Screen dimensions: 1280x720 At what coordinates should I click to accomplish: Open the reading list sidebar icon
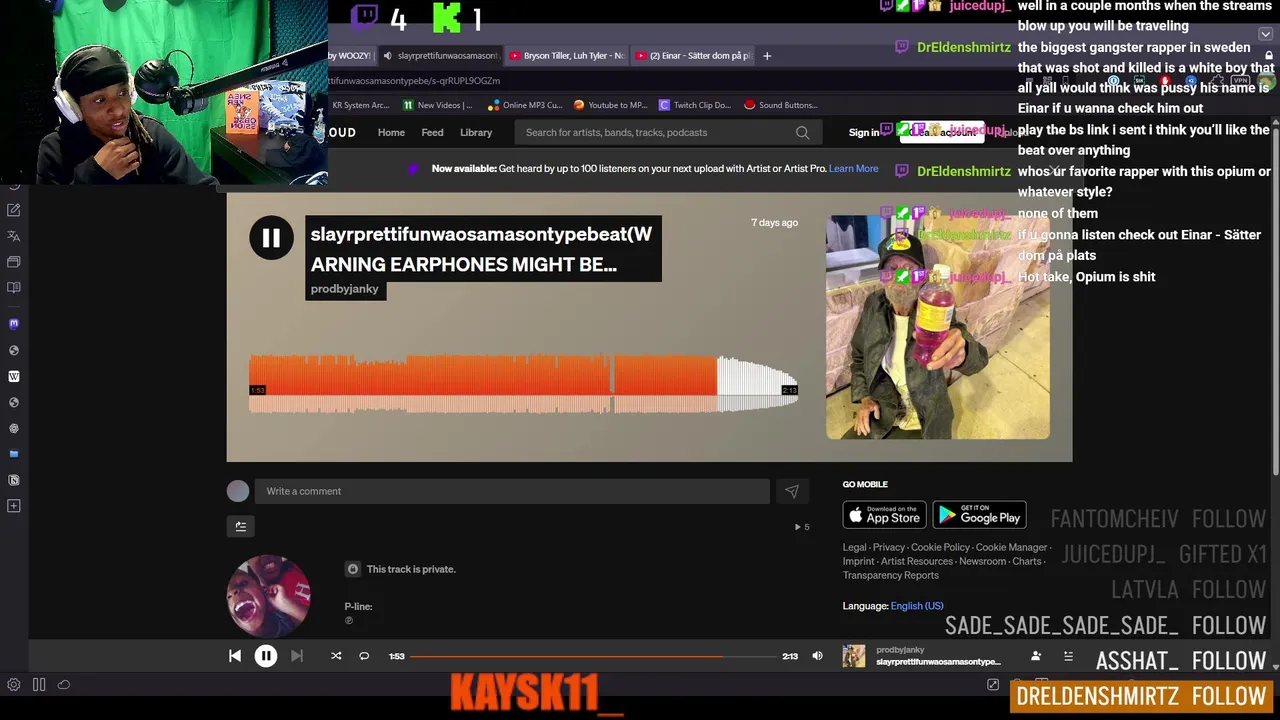tap(14, 288)
